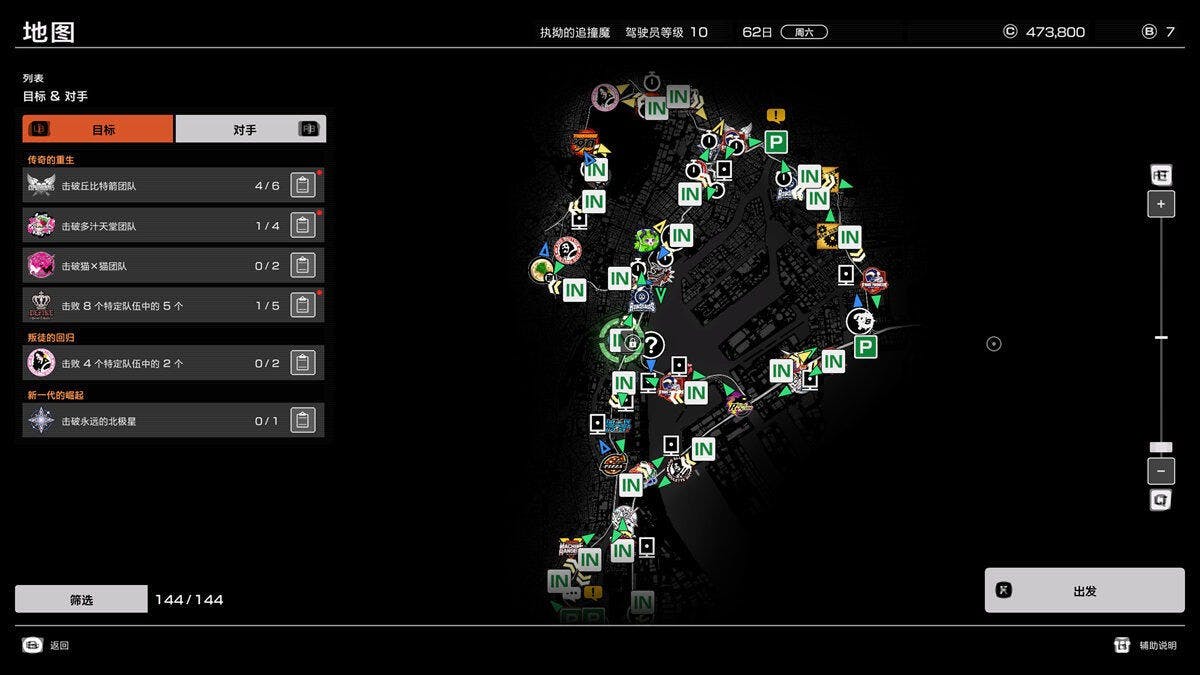
Task: Select the green P parking marker below the white wolf emblem
Action: click(x=866, y=347)
